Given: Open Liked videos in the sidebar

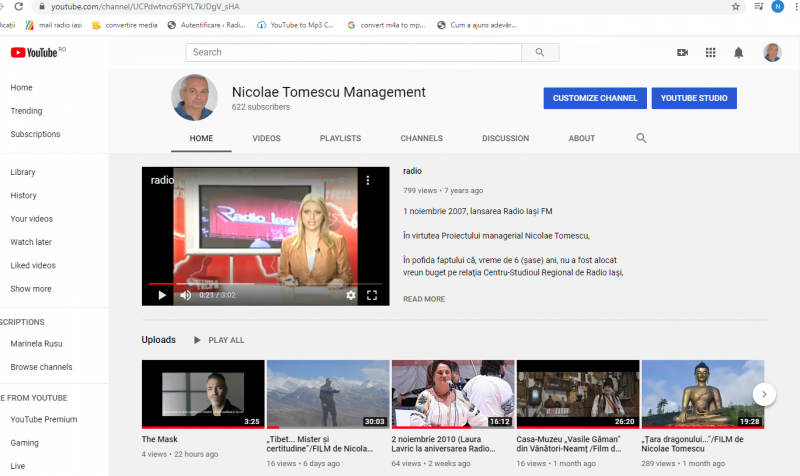Looking at the screenshot, I should pos(33,265).
